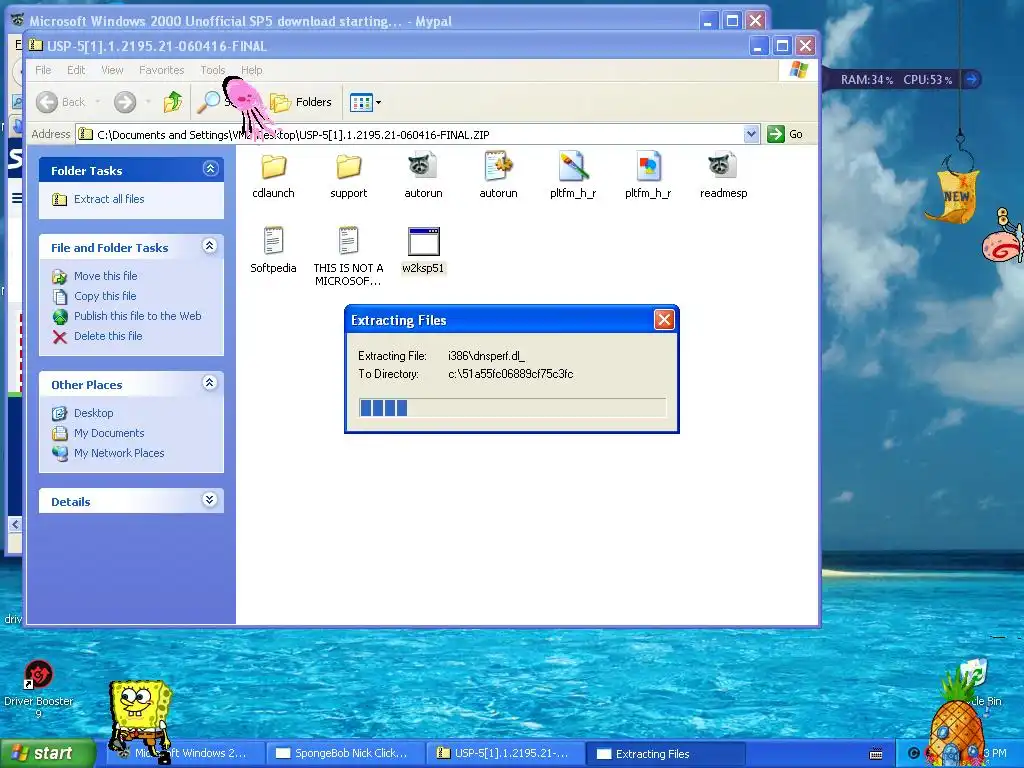Click the Forward navigation arrow
Screen dimensions: 1024x768
tap(125, 102)
